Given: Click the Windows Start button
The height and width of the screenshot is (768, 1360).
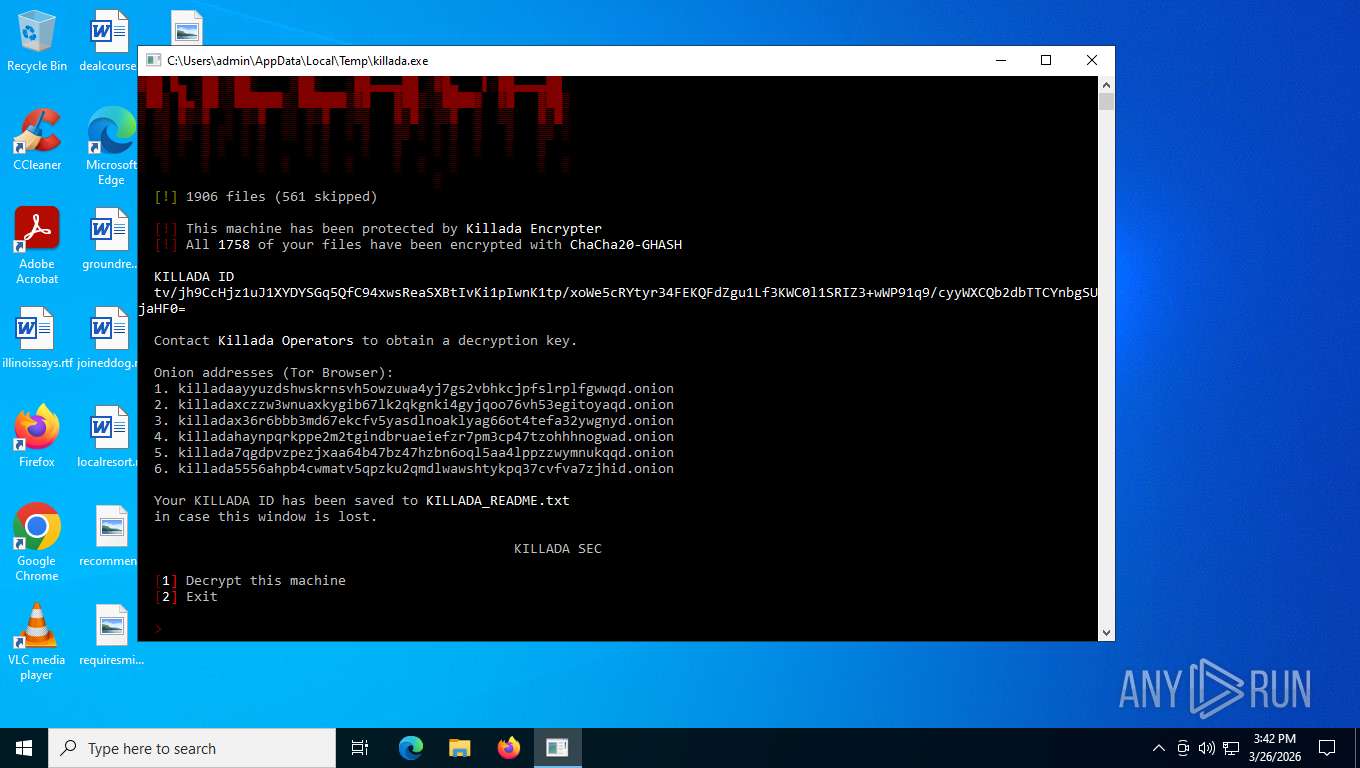Looking at the screenshot, I should click(x=24, y=748).
